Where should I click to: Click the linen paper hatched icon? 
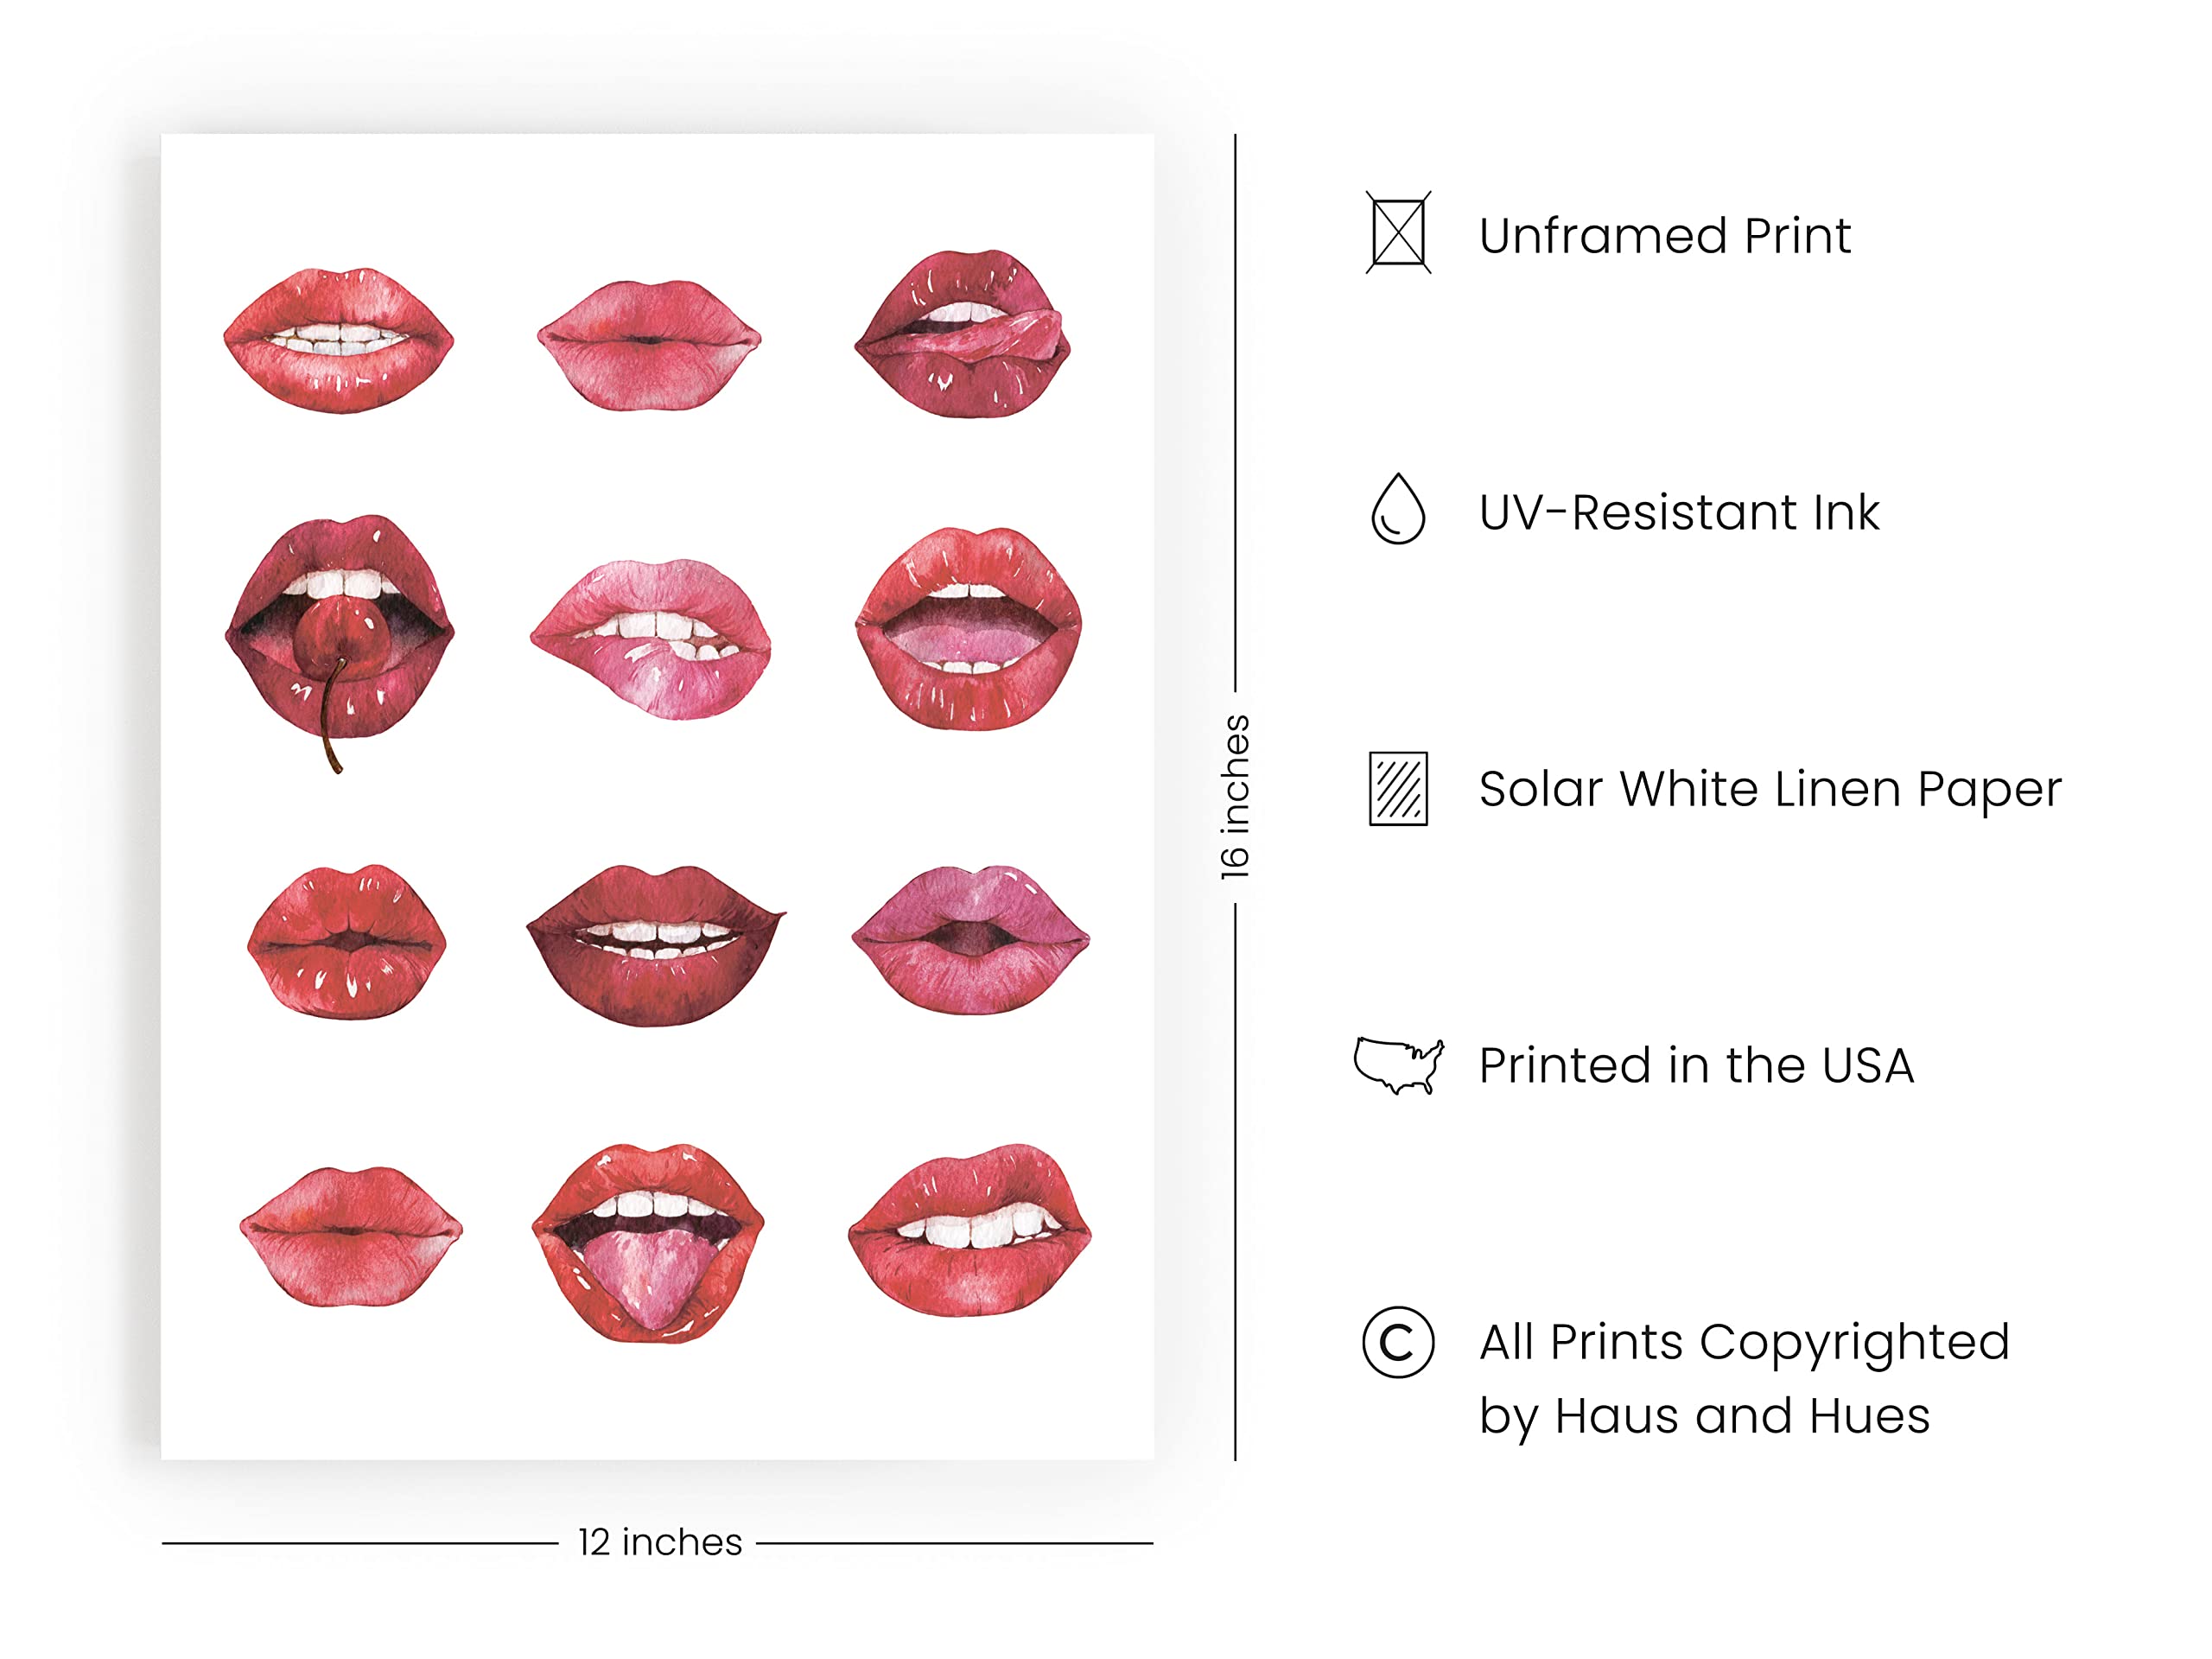[x=1398, y=788]
